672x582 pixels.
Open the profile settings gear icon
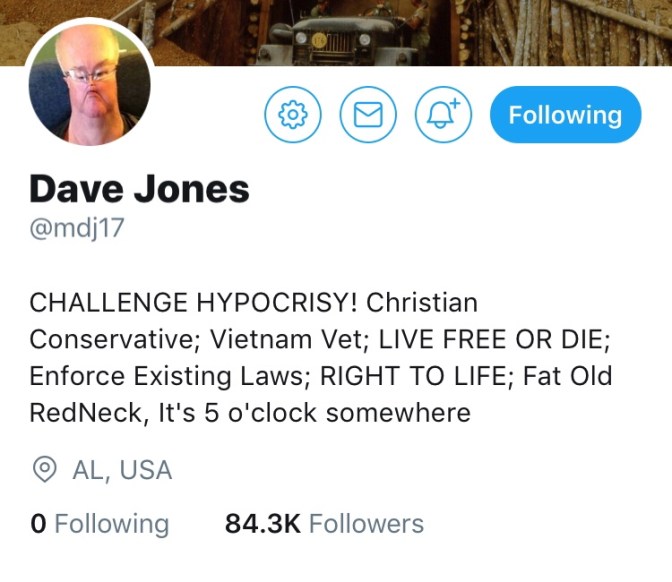(x=293, y=114)
